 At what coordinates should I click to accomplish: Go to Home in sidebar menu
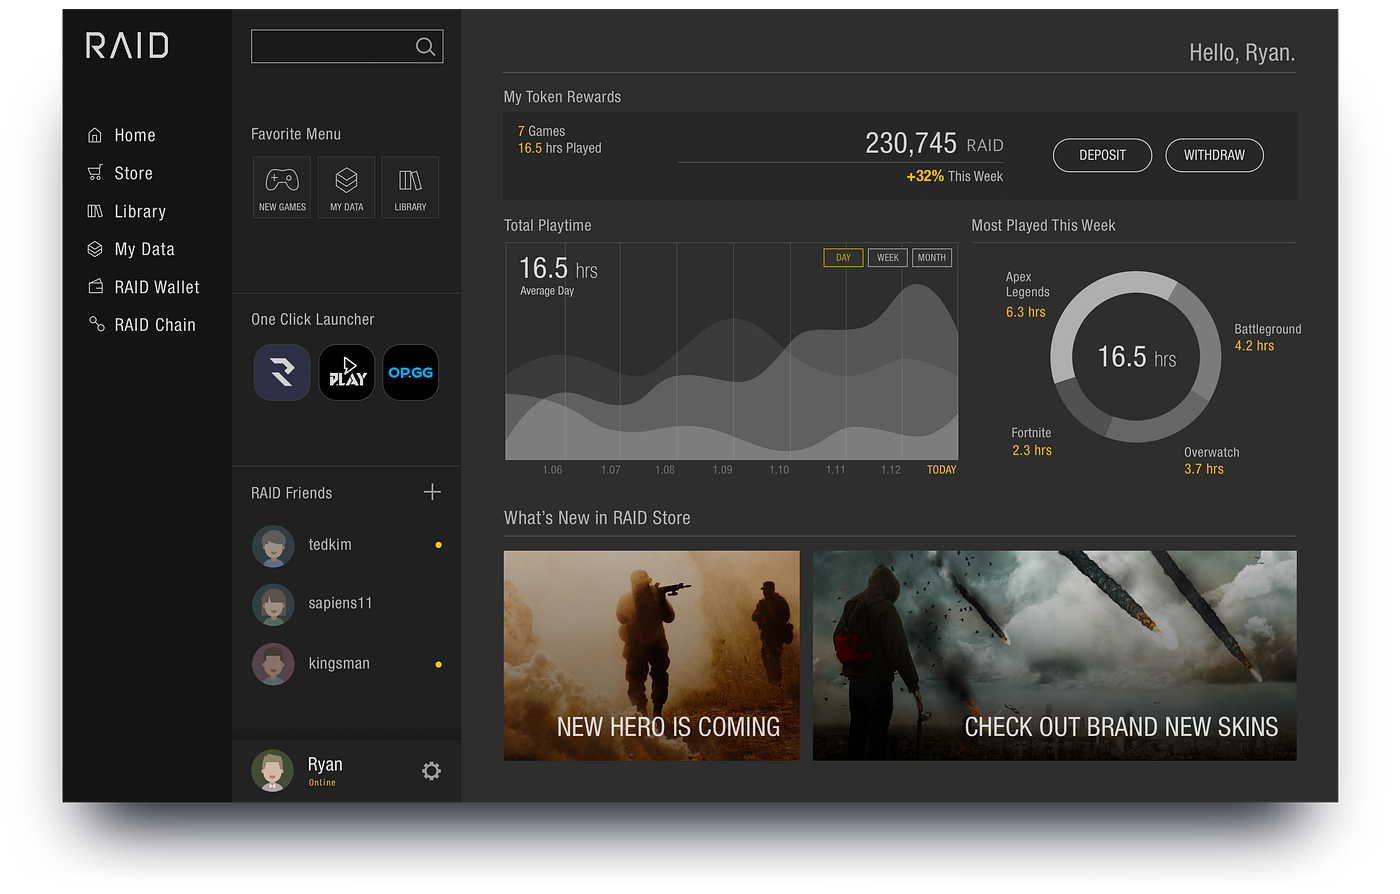tap(135, 135)
